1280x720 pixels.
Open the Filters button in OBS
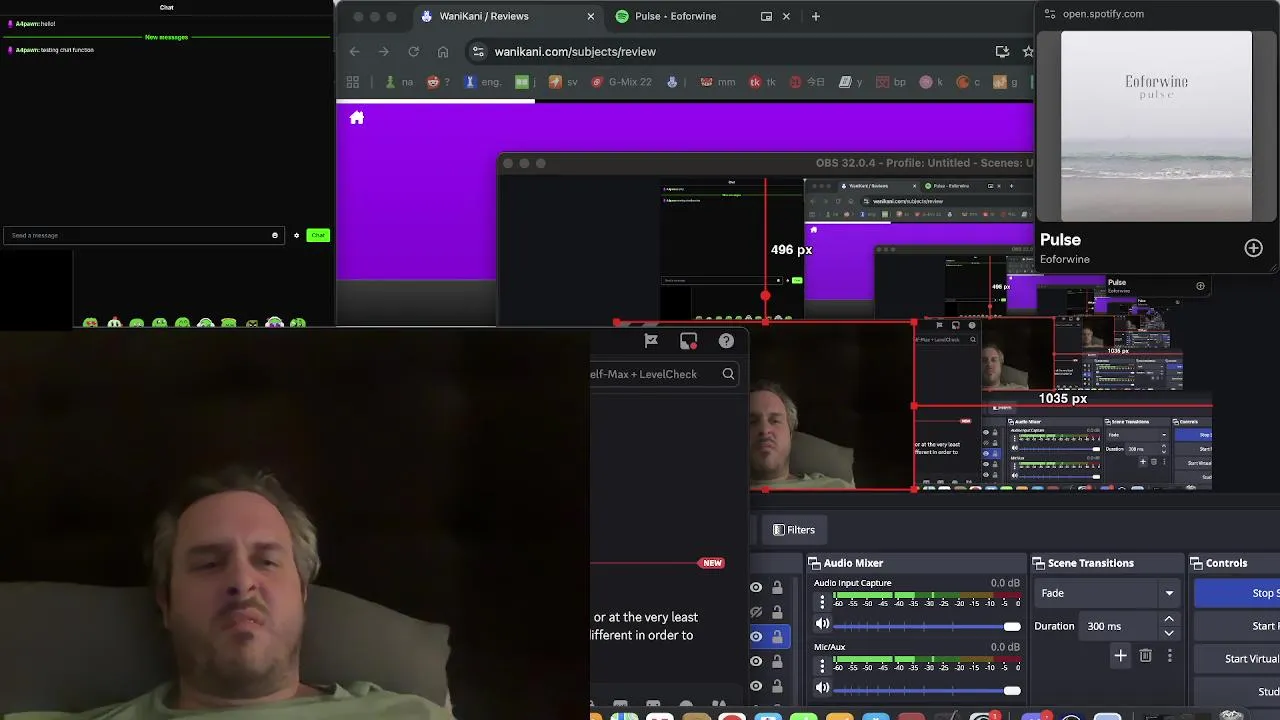795,530
